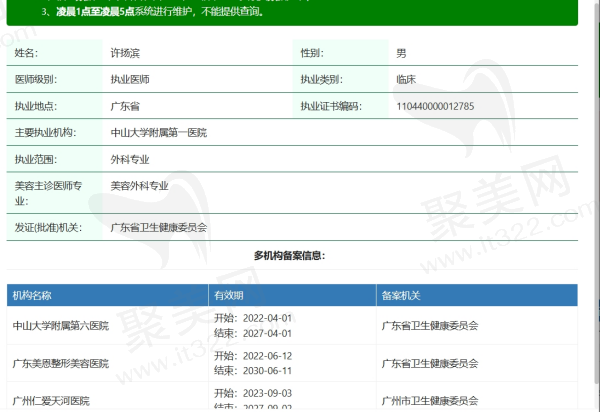The image size is (600, 412).
Task: Click the 姓名 label cell
Action: 55,52
